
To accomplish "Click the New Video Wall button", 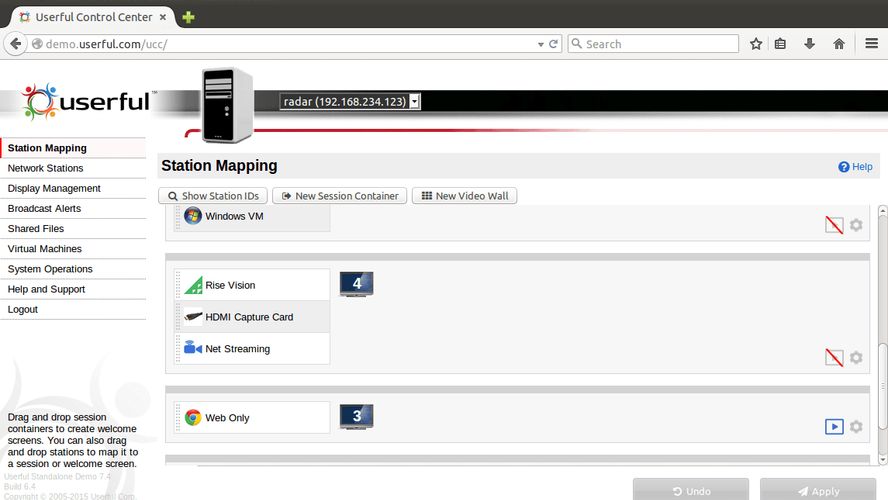I will coord(464,196).
